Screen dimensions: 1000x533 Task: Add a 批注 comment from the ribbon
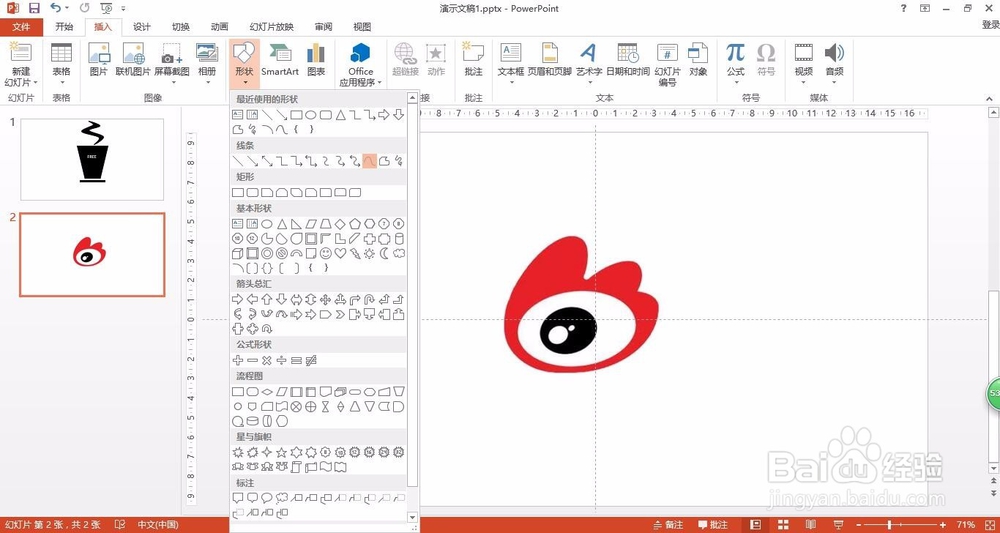(x=474, y=61)
